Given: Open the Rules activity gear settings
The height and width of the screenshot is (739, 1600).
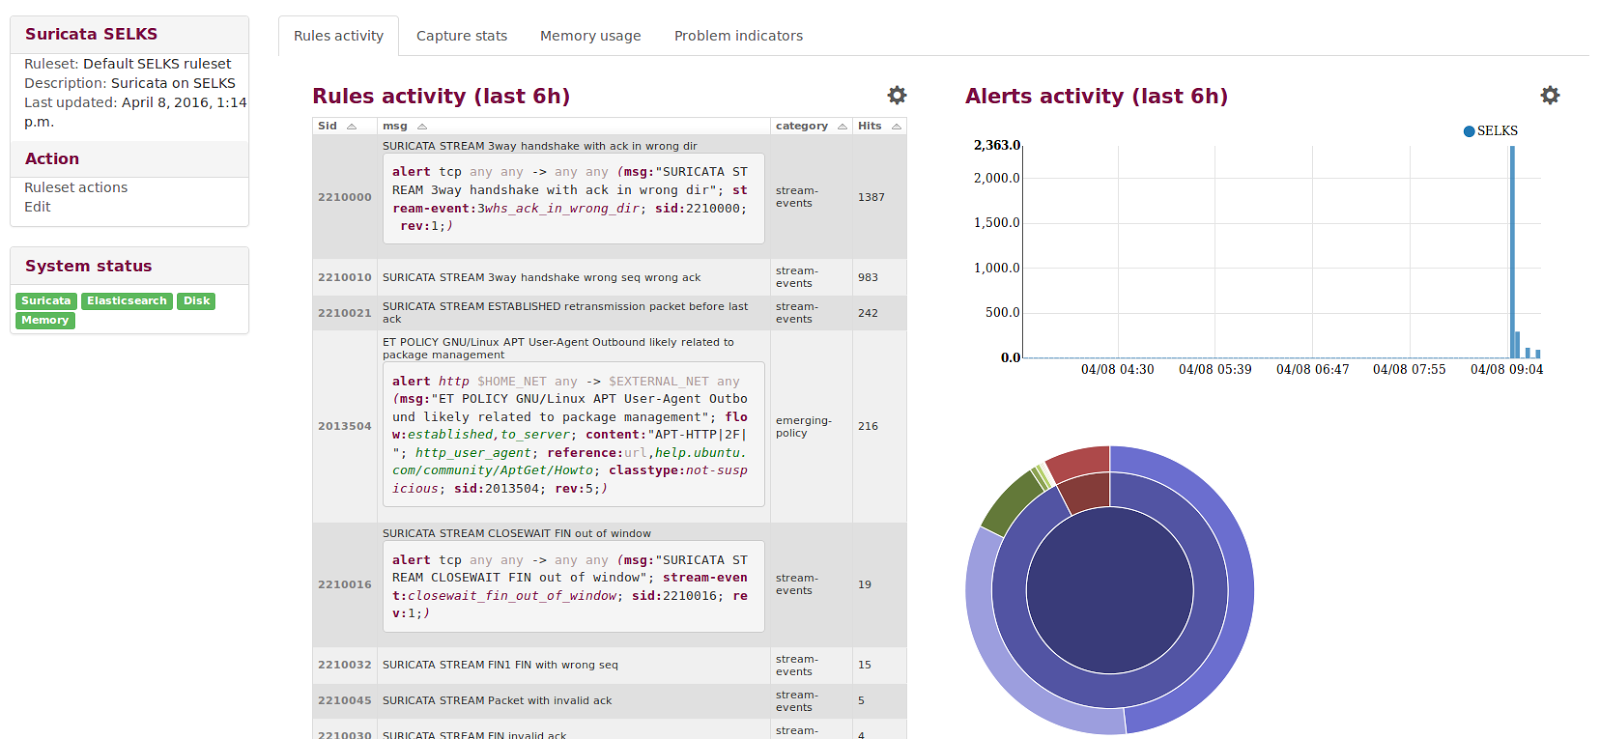Looking at the screenshot, I should (x=897, y=95).
